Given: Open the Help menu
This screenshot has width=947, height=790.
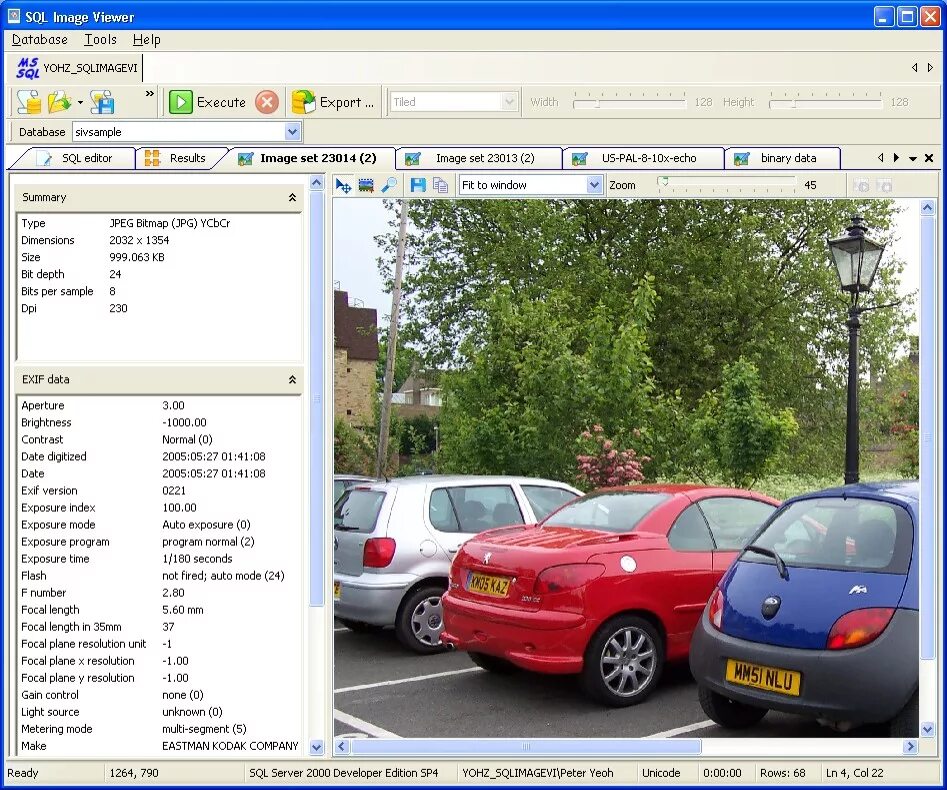Looking at the screenshot, I should pyautogui.click(x=147, y=40).
